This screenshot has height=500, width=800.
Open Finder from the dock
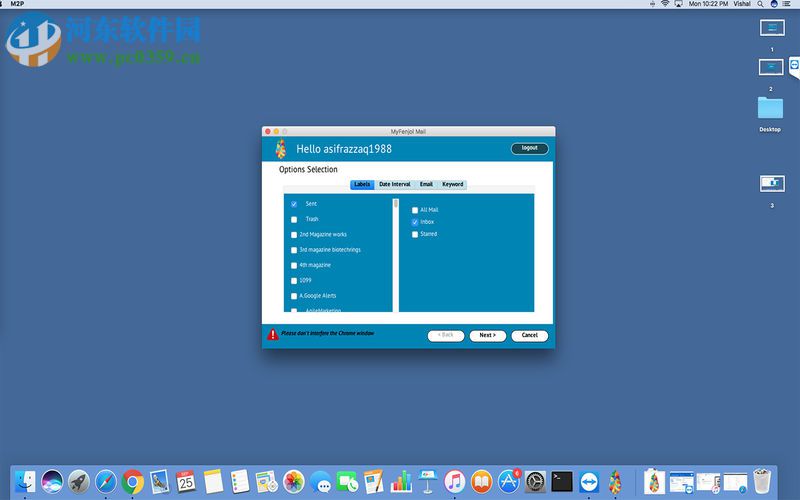click(25, 482)
